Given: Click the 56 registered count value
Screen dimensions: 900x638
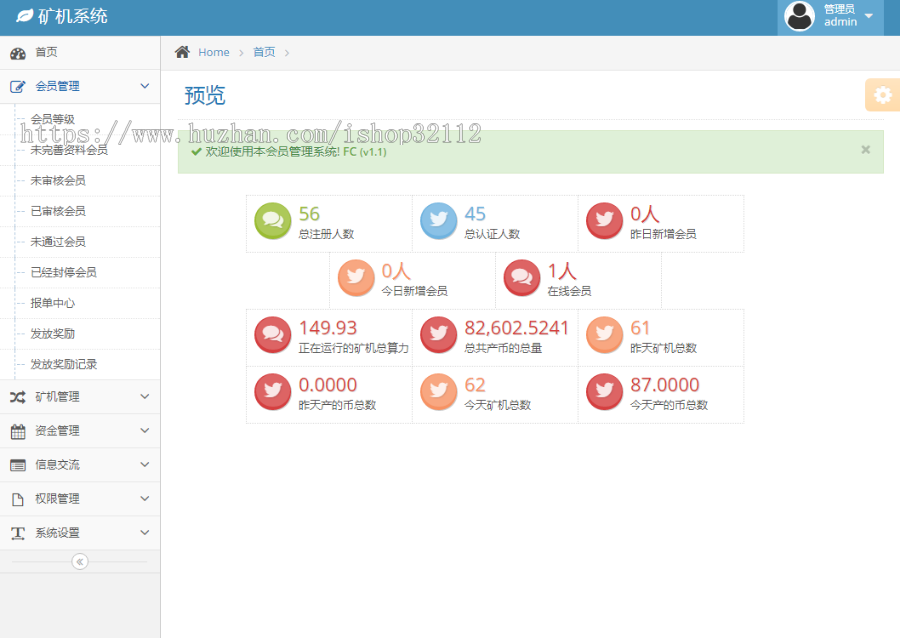Looking at the screenshot, I should point(309,214).
